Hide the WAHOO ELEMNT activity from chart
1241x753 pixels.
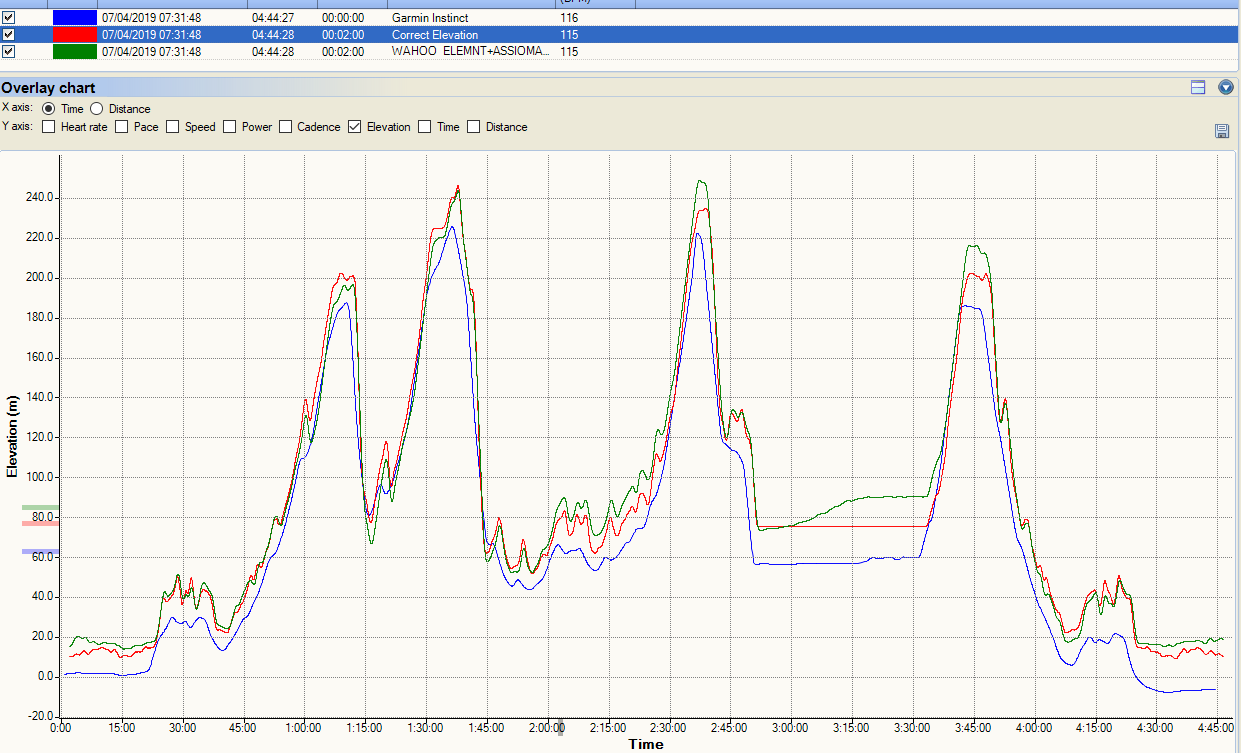(x=9, y=52)
